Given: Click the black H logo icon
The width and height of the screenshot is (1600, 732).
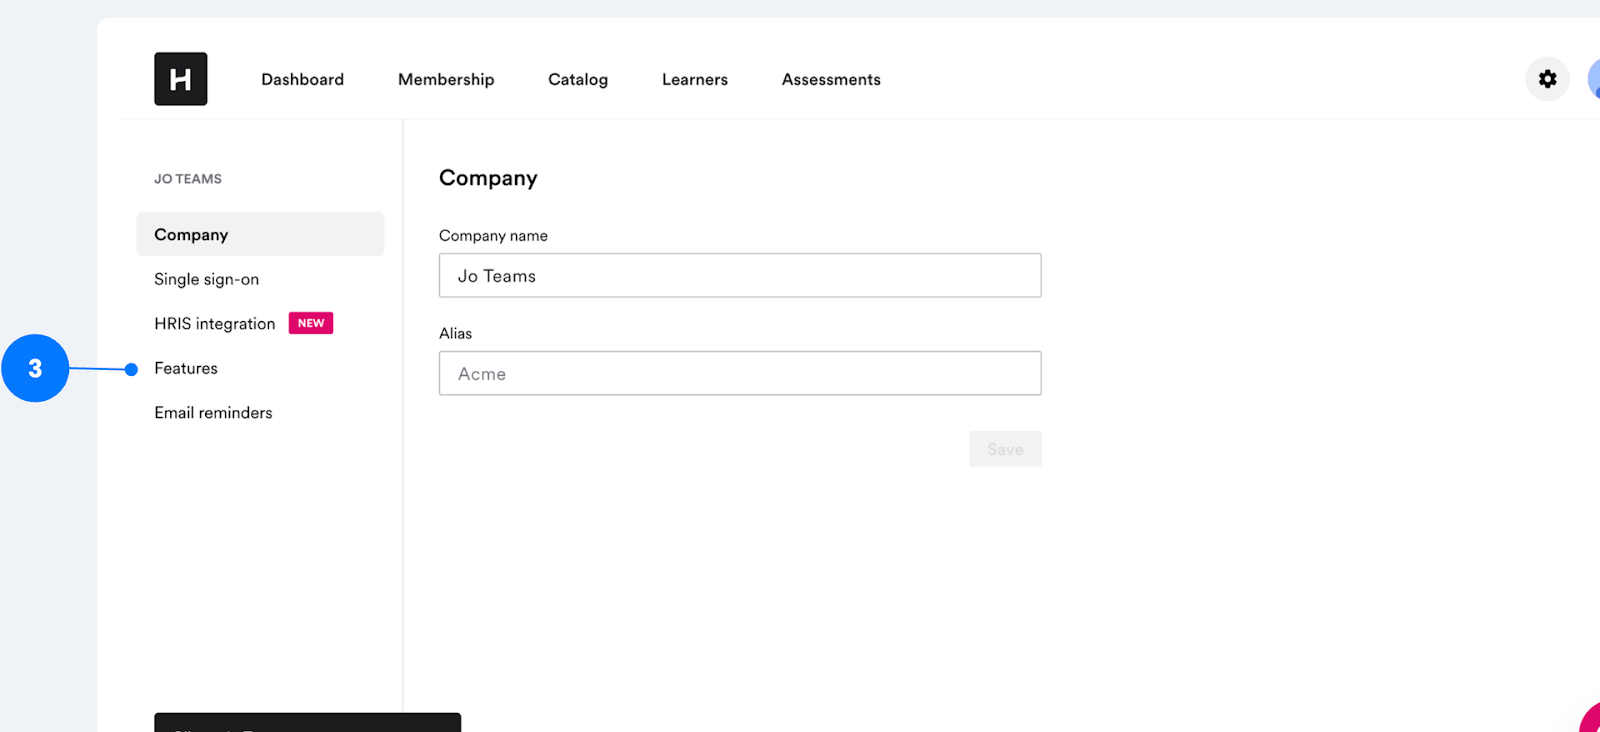Looking at the screenshot, I should (181, 79).
